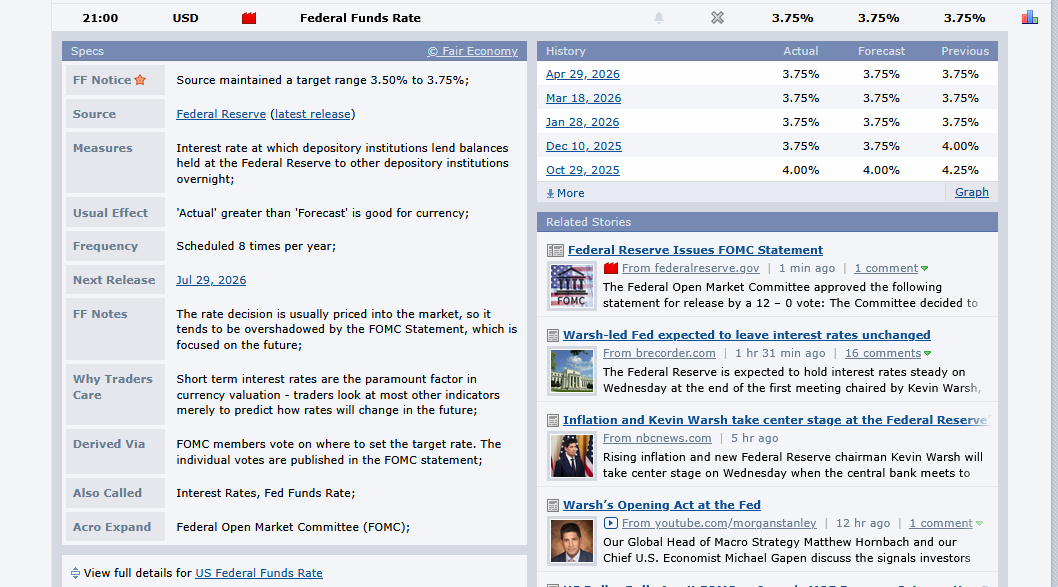Image resolution: width=1058 pixels, height=587 pixels.
Task: Open the bar chart graph icon
Action: (1030, 18)
